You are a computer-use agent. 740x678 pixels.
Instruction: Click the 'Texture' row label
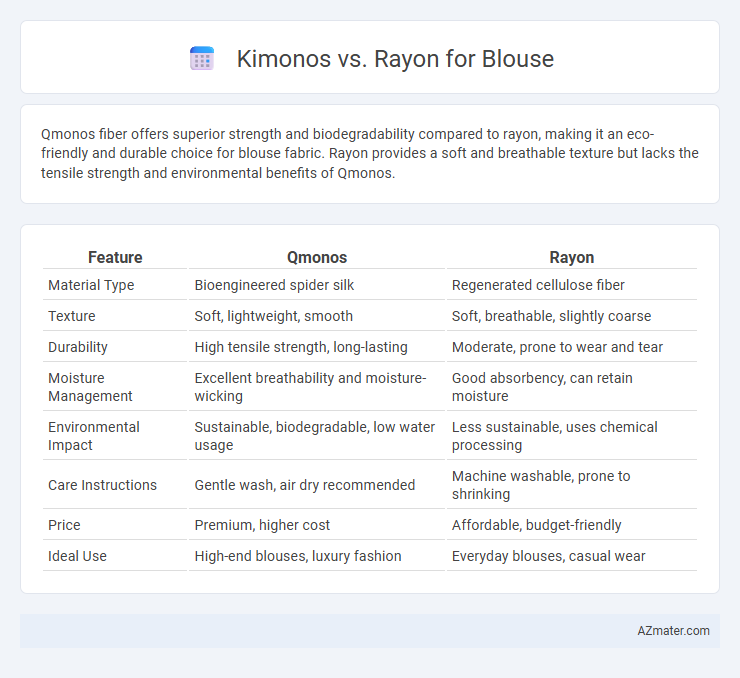click(x=72, y=316)
